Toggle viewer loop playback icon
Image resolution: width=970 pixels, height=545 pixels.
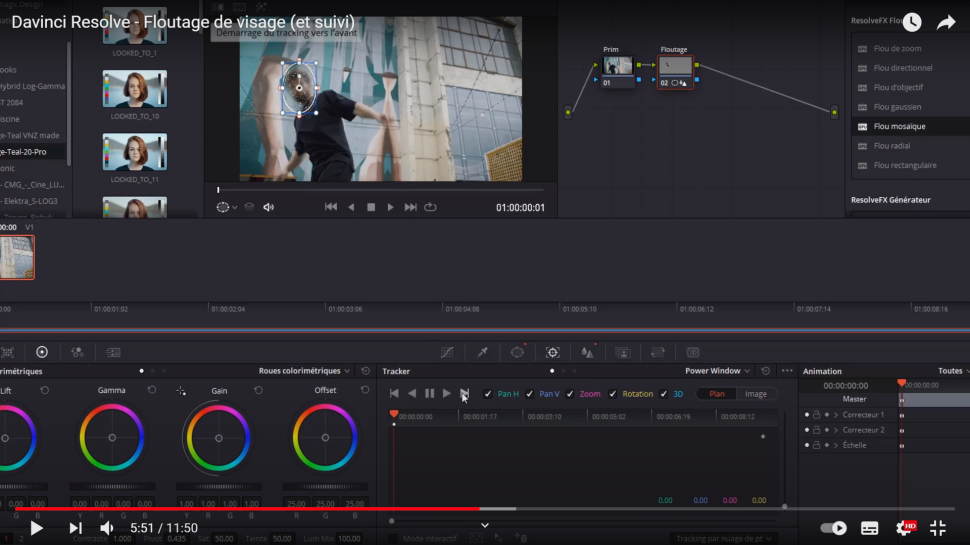(x=431, y=207)
